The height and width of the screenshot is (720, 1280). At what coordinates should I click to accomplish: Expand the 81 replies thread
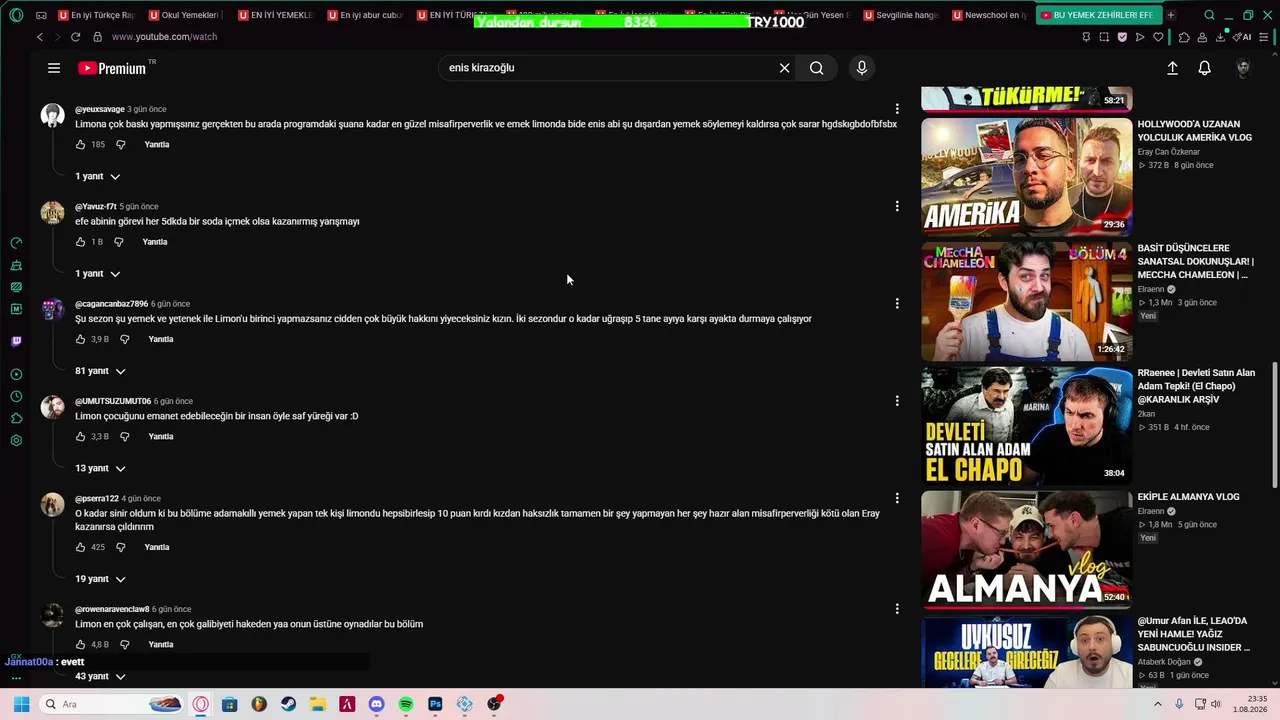click(101, 371)
